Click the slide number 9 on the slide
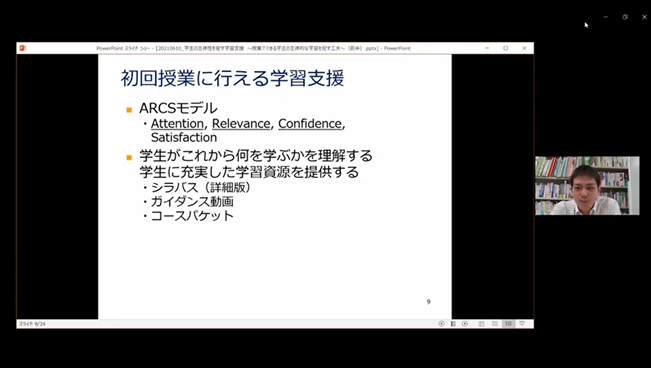 [428, 302]
